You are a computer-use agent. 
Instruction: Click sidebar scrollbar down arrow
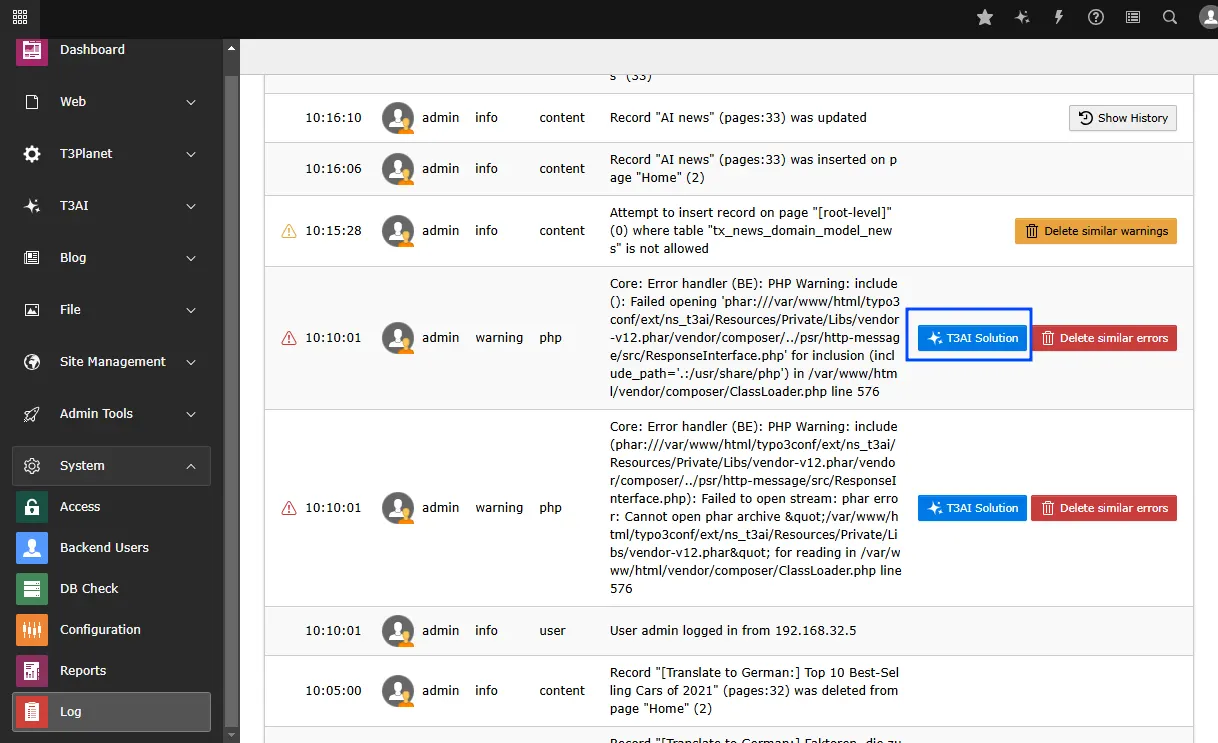pos(232,735)
